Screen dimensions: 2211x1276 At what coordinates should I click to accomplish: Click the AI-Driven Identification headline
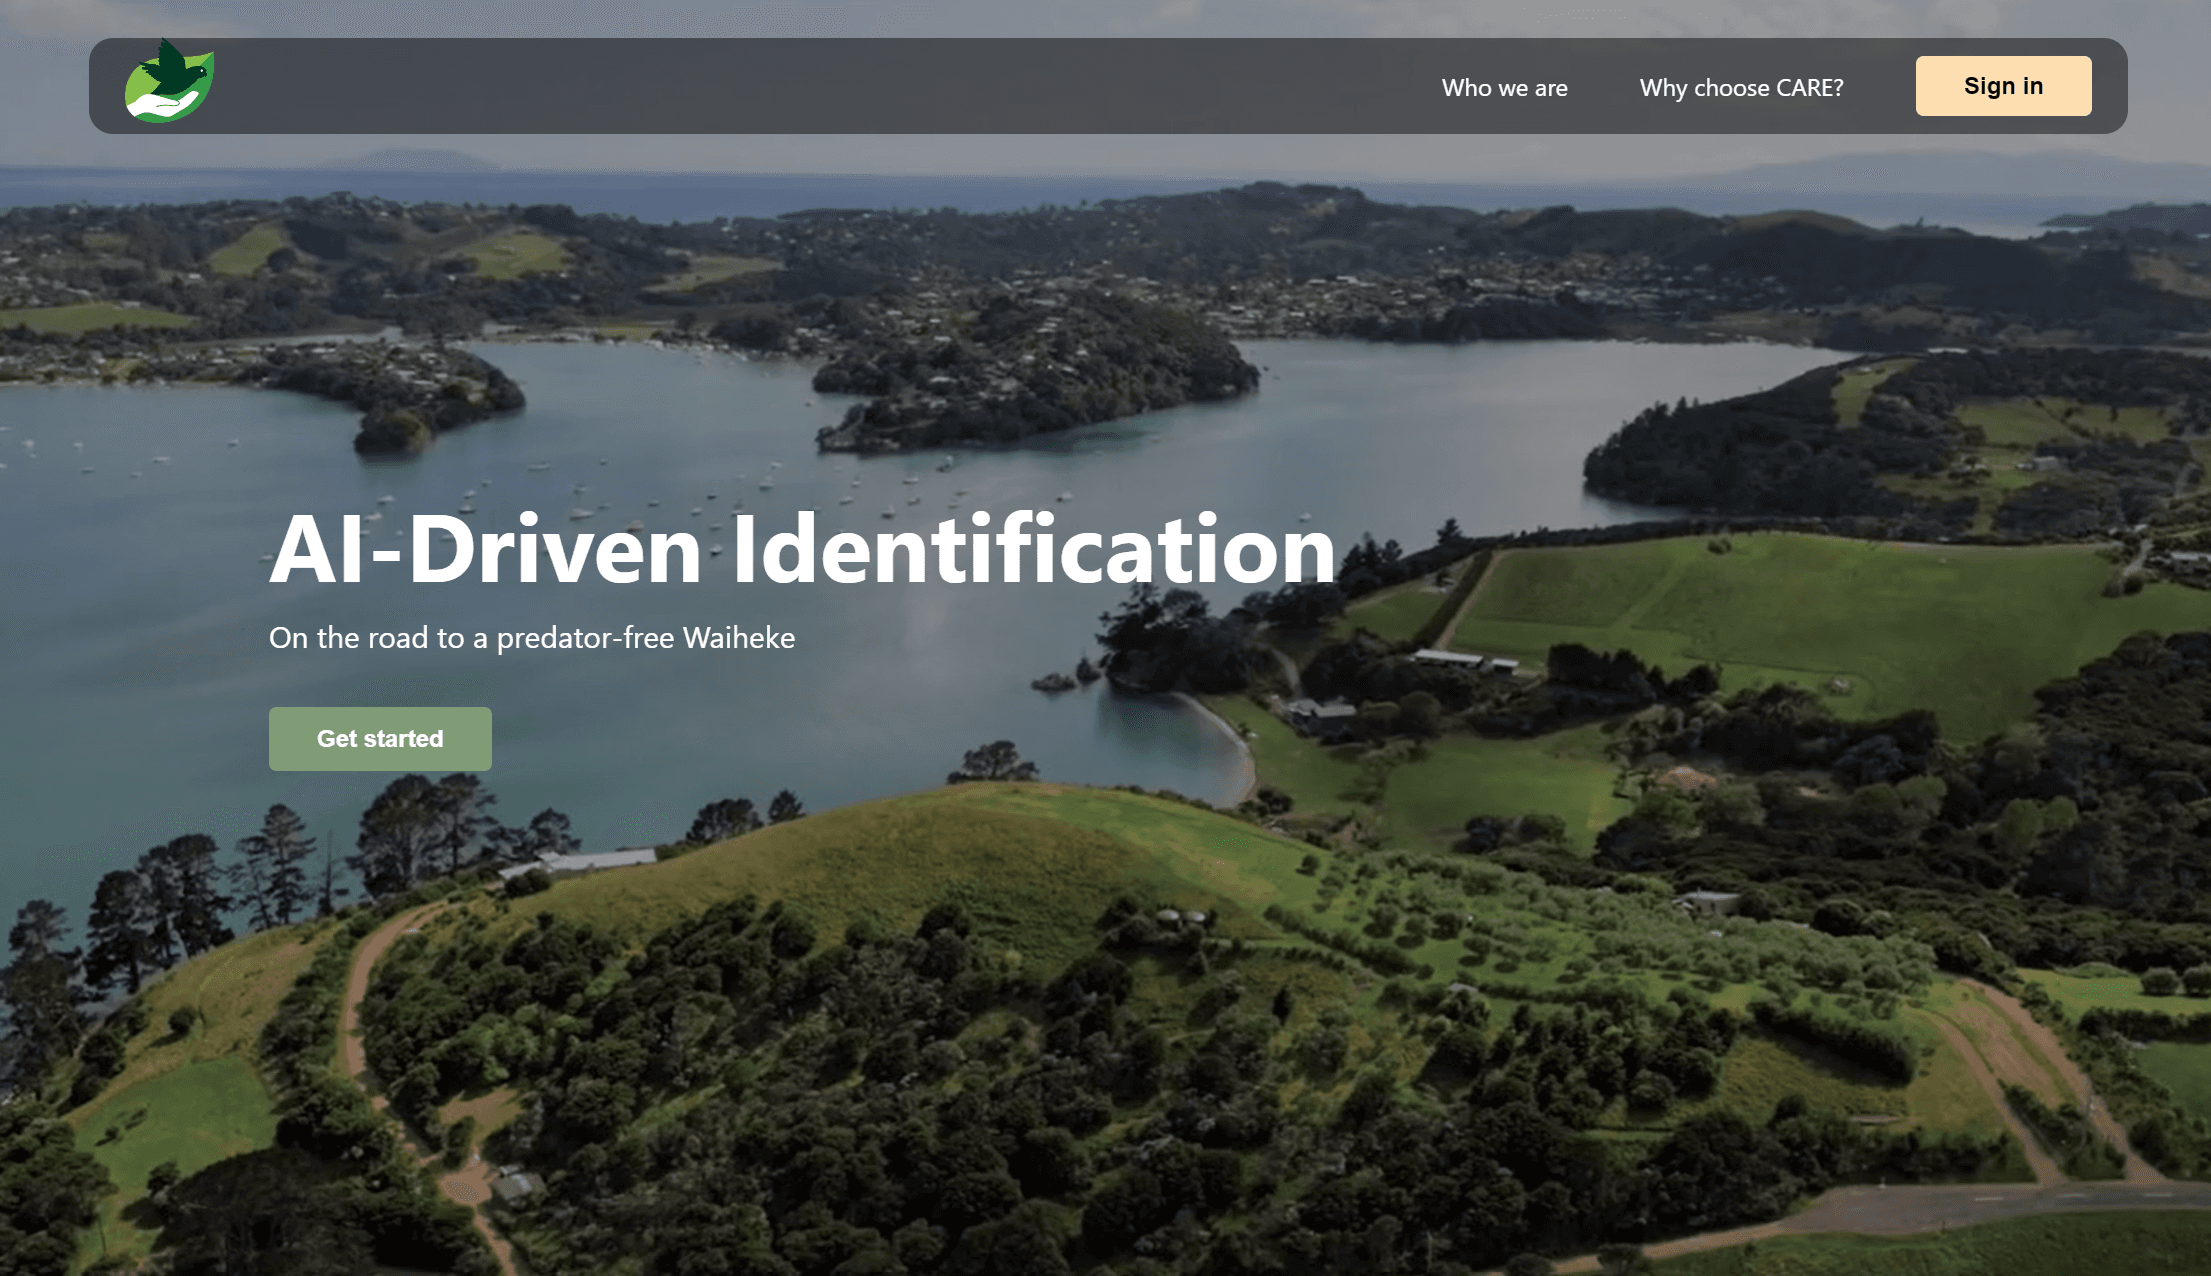click(802, 549)
